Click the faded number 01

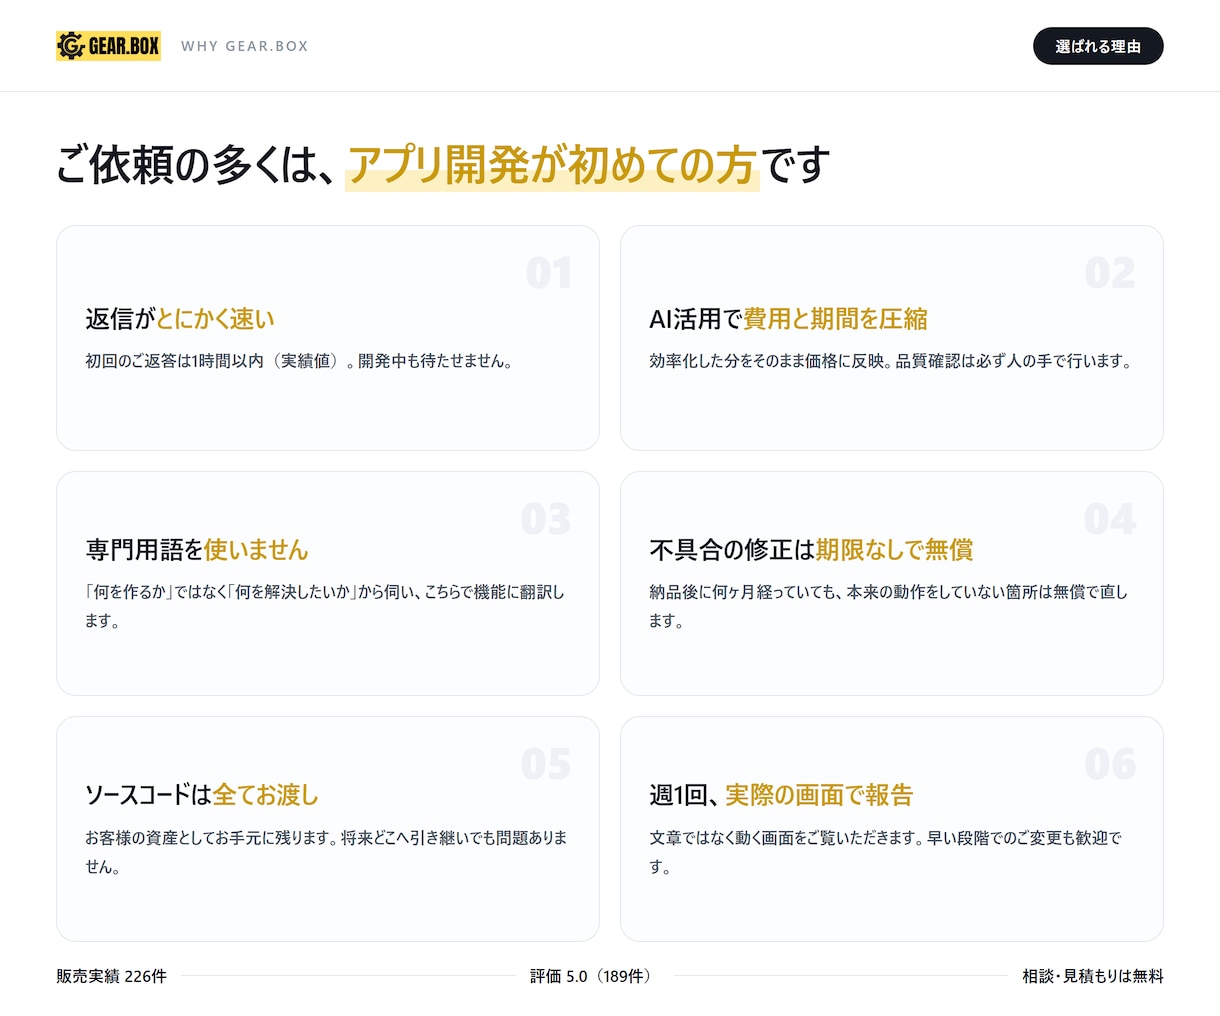point(549,273)
